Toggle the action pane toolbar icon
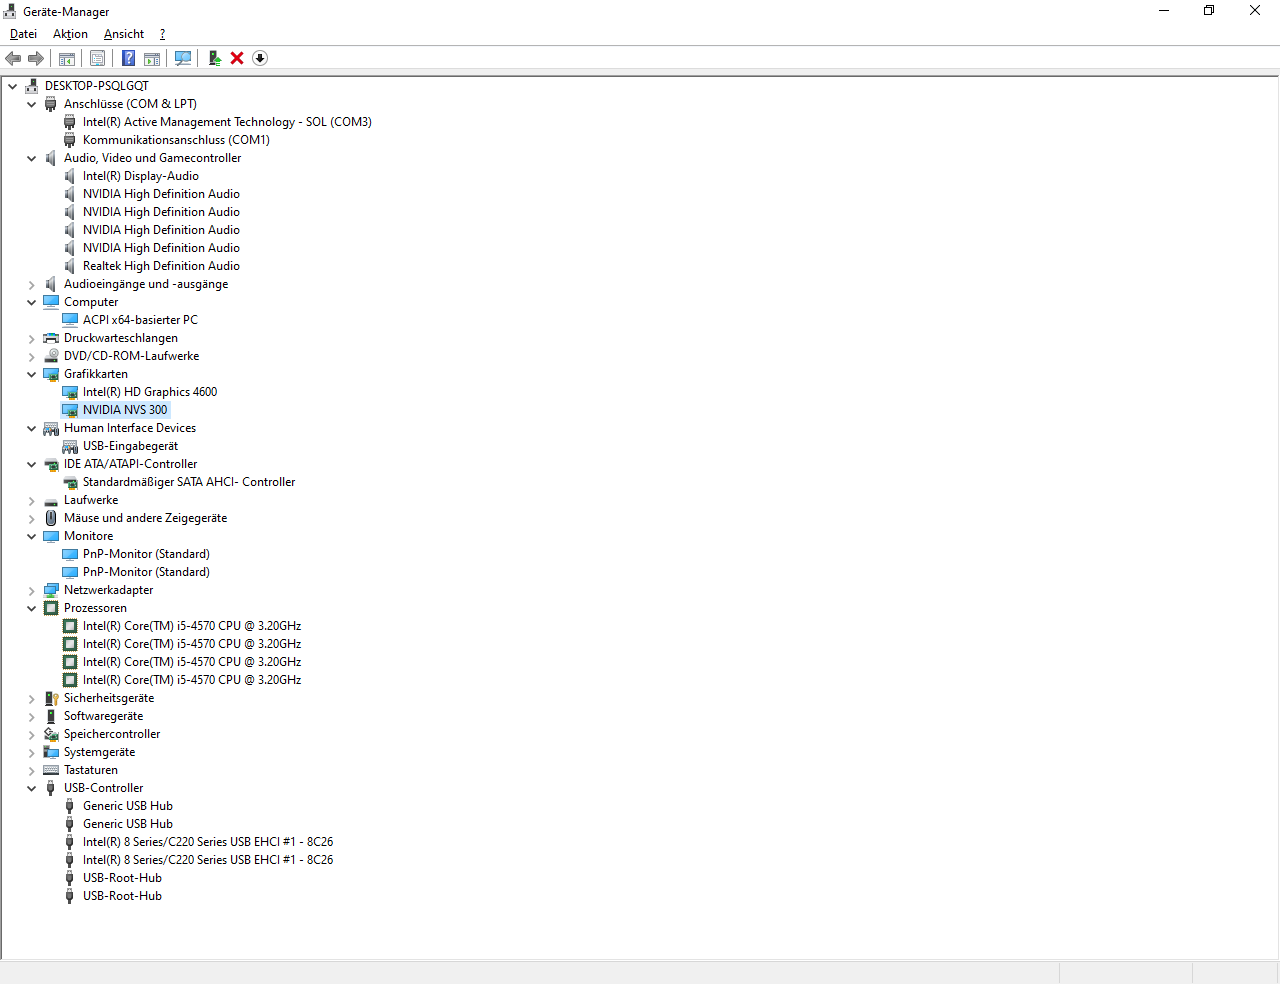The image size is (1280, 984). (x=152, y=58)
